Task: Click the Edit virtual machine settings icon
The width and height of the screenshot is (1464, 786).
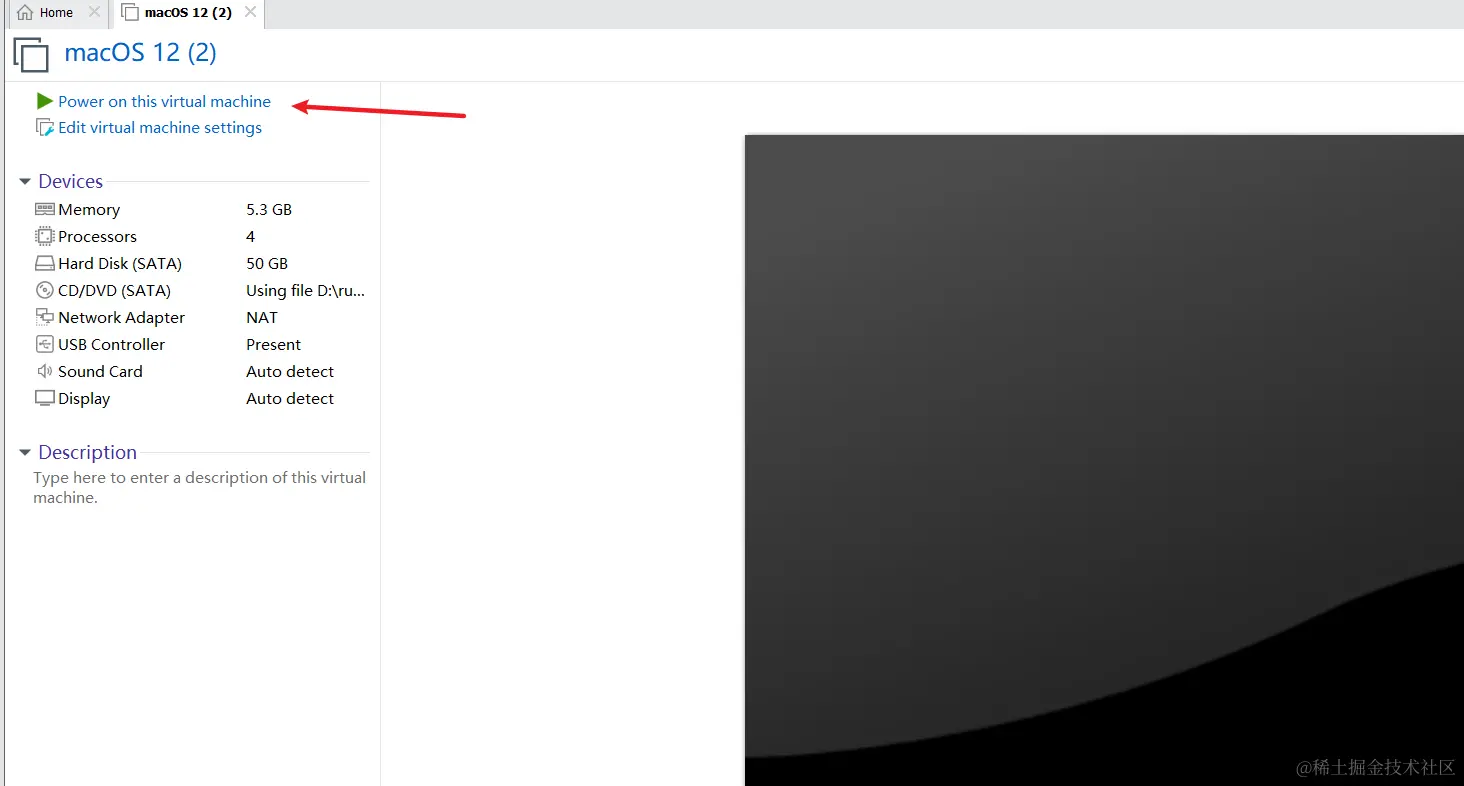Action: coord(44,128)
